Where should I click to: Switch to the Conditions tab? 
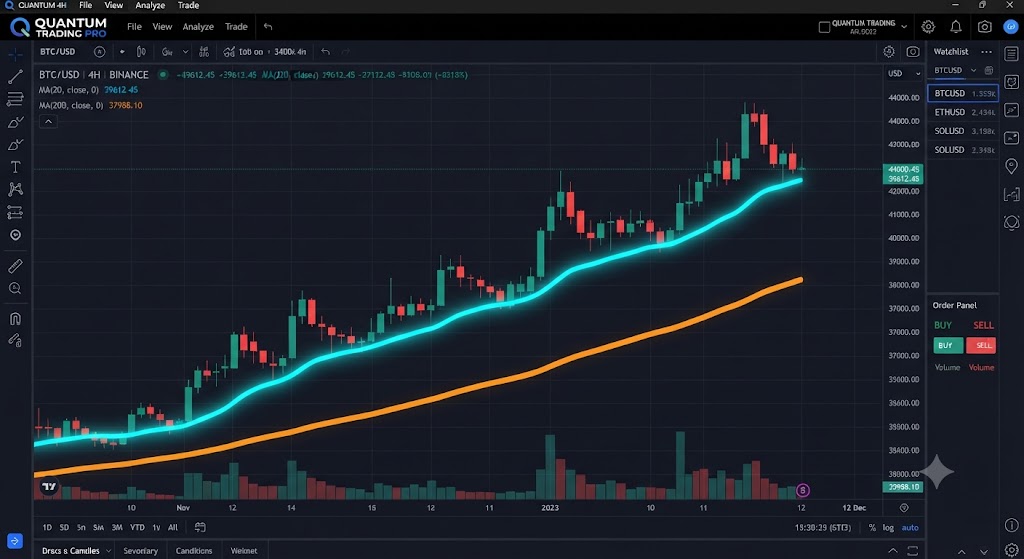[x=194, y=551]
